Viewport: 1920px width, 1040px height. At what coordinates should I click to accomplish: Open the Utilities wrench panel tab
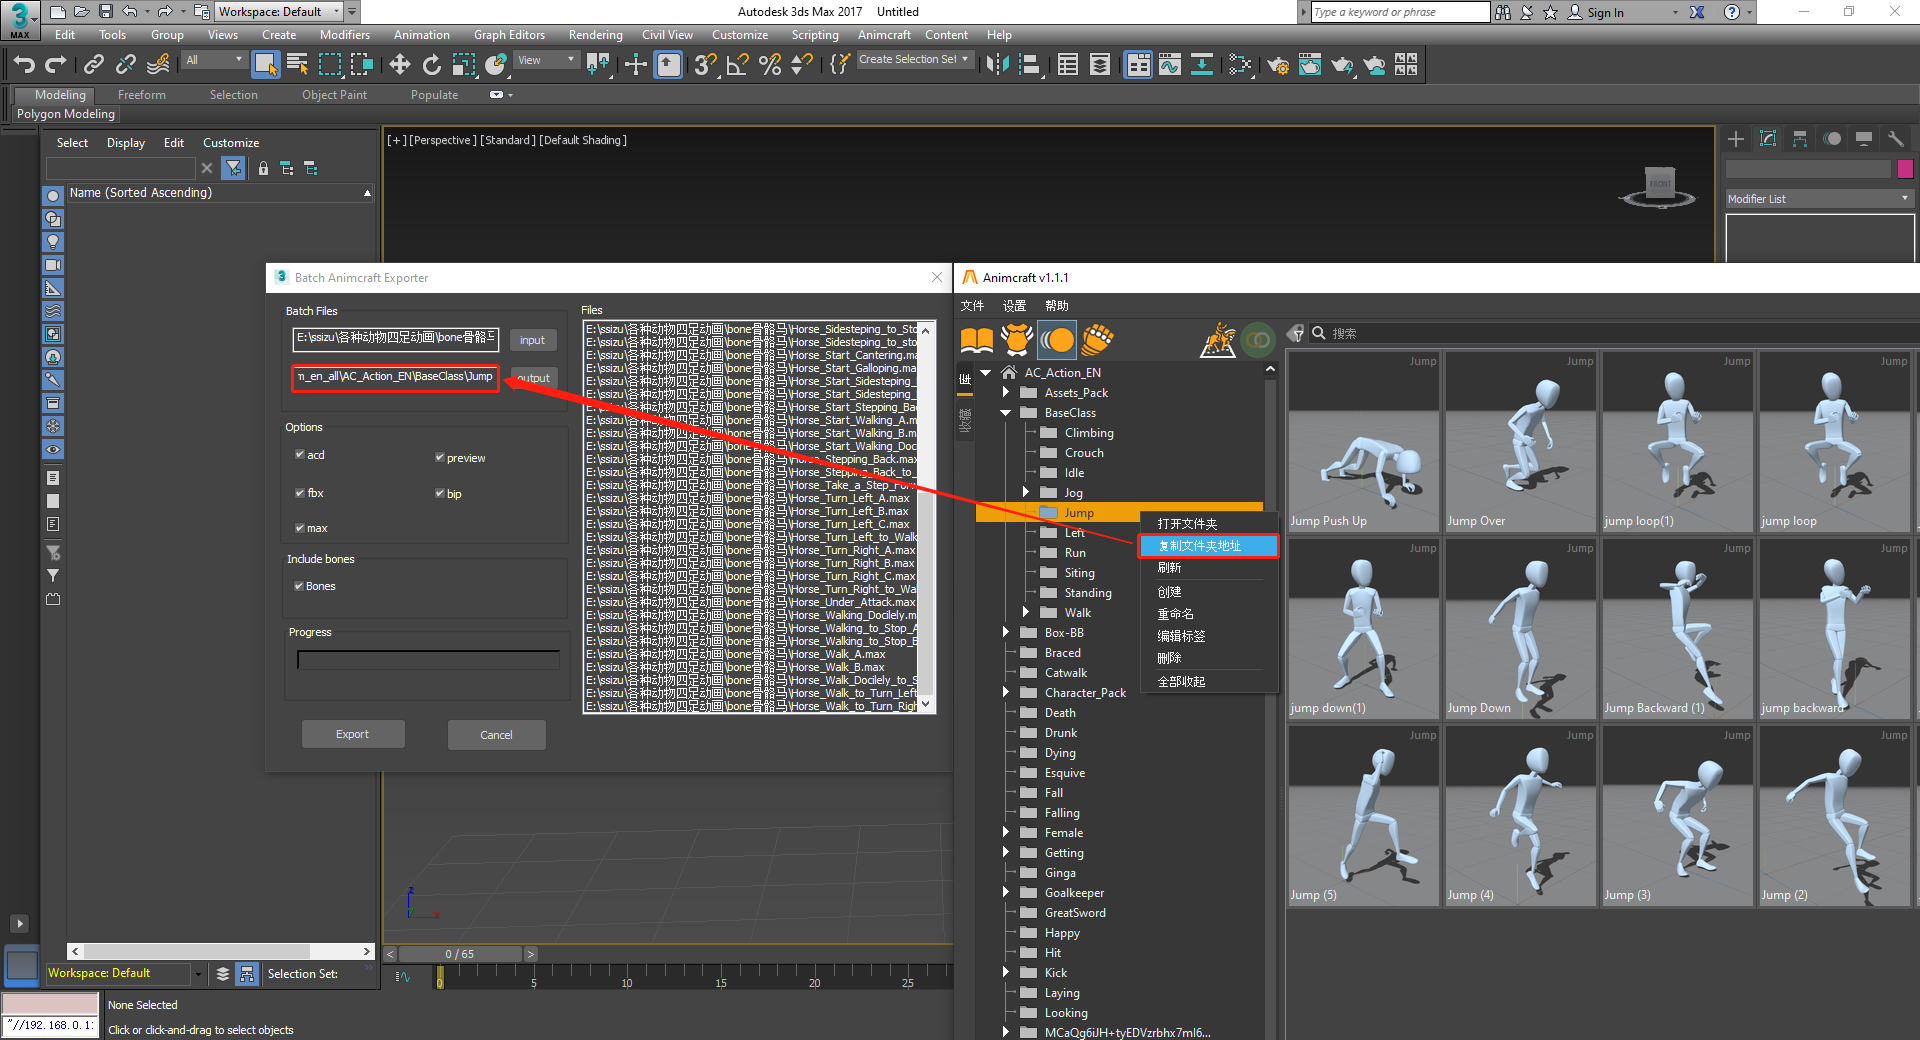tap(1896, 139)
